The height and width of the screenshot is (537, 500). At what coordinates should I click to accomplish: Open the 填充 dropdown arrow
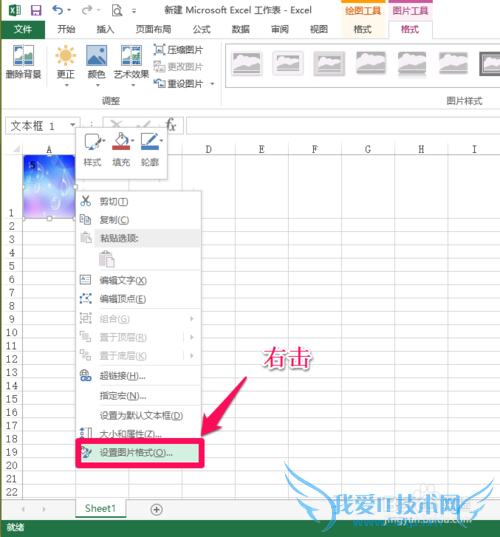[x=133, y=141]
